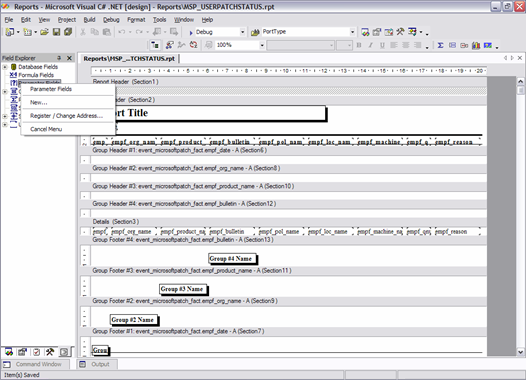Open the Help menu

point(207,20)
